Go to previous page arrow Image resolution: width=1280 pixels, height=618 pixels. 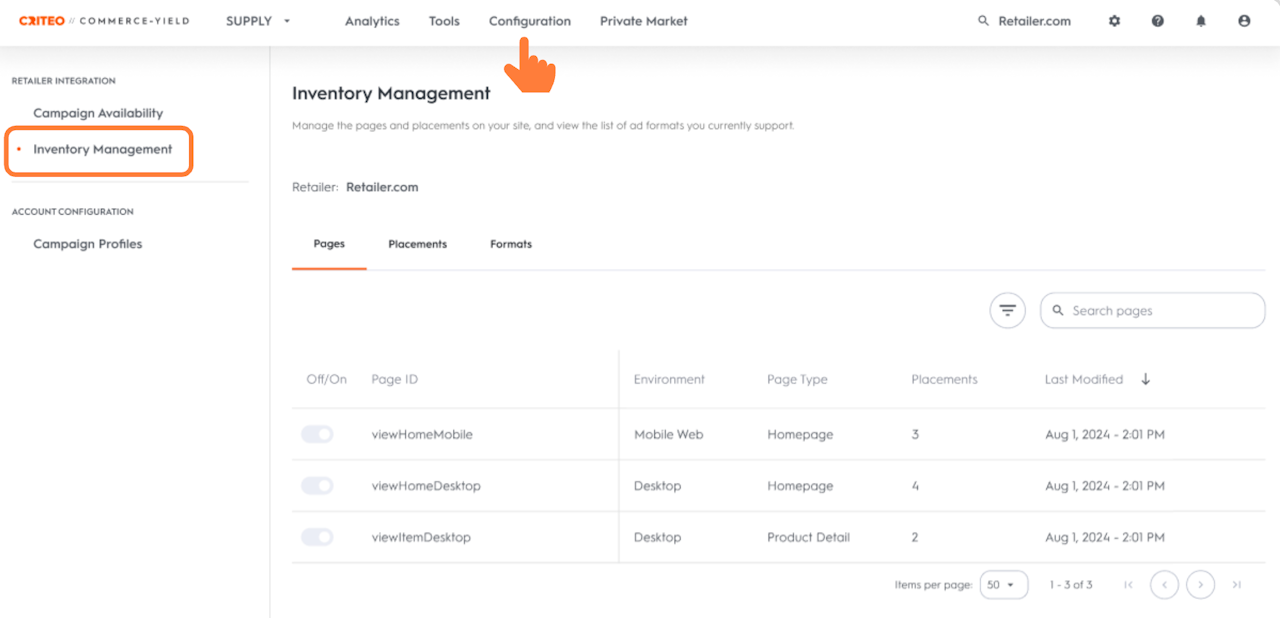1164,585
